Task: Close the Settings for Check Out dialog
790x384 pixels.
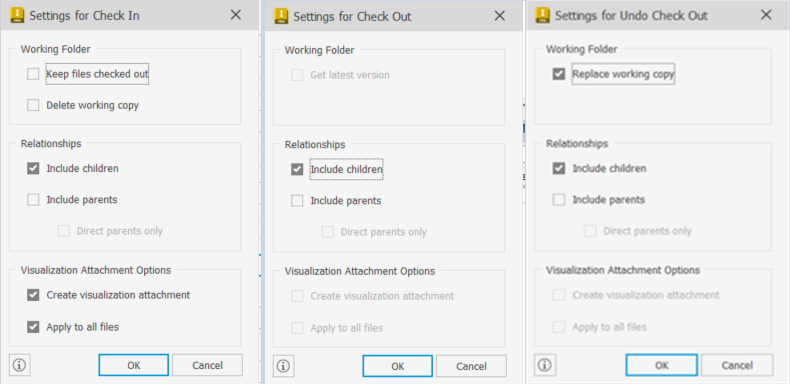Action: (499, 16)
